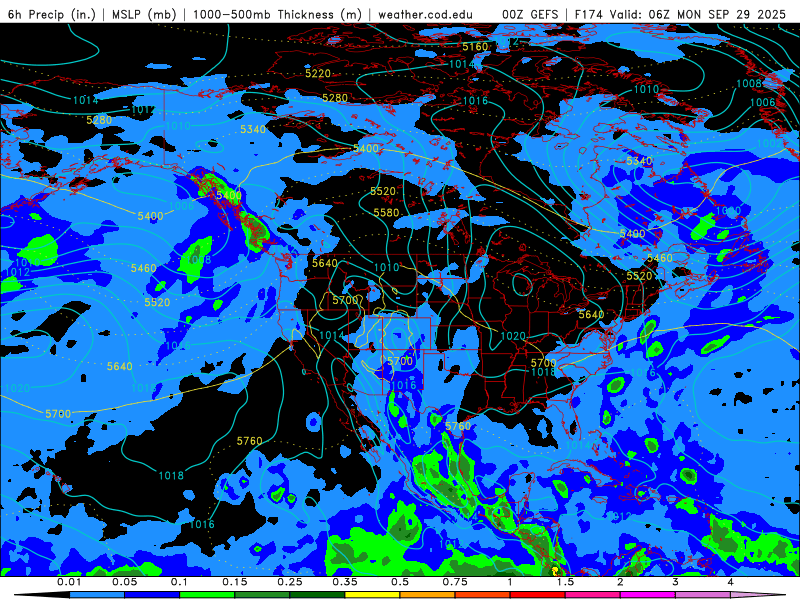Select the yellow 0.35–0.5 legend swatch
This screenshot has height=600, width=800.
pyautogui.click(x=372, y=595)
